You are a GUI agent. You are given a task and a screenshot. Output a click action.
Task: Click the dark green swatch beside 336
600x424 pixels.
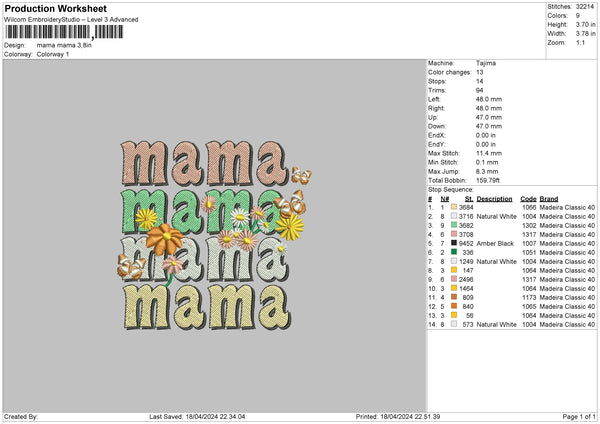pyautogui.click(x=454, y=252)
